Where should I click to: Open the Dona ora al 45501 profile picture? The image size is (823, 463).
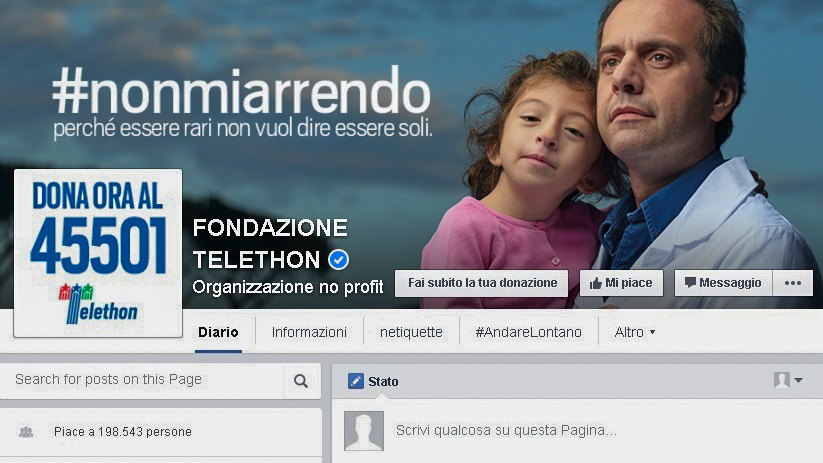pyautogui.click(x=98, y=253)
